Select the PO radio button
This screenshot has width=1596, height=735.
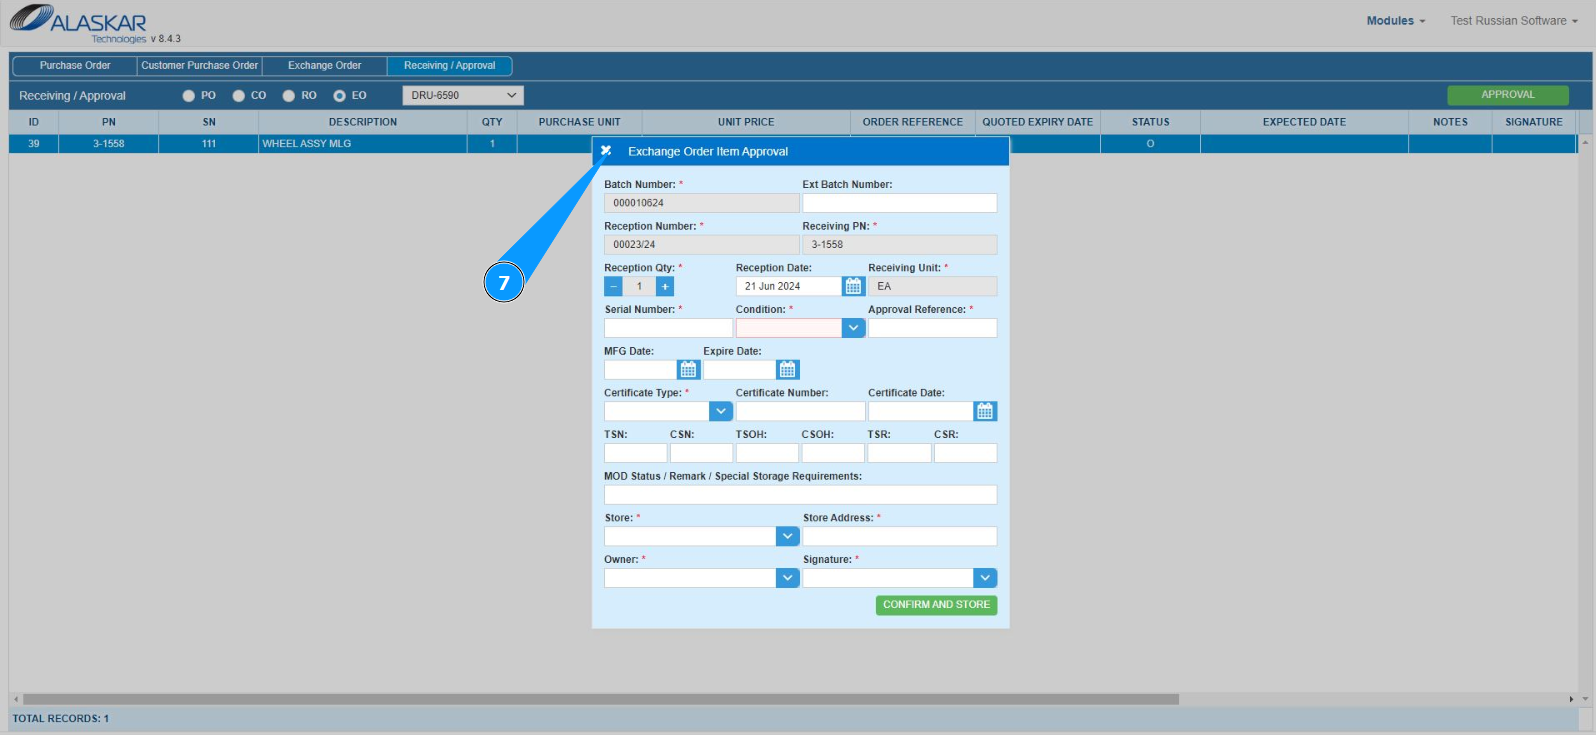(x=188, y=96)
